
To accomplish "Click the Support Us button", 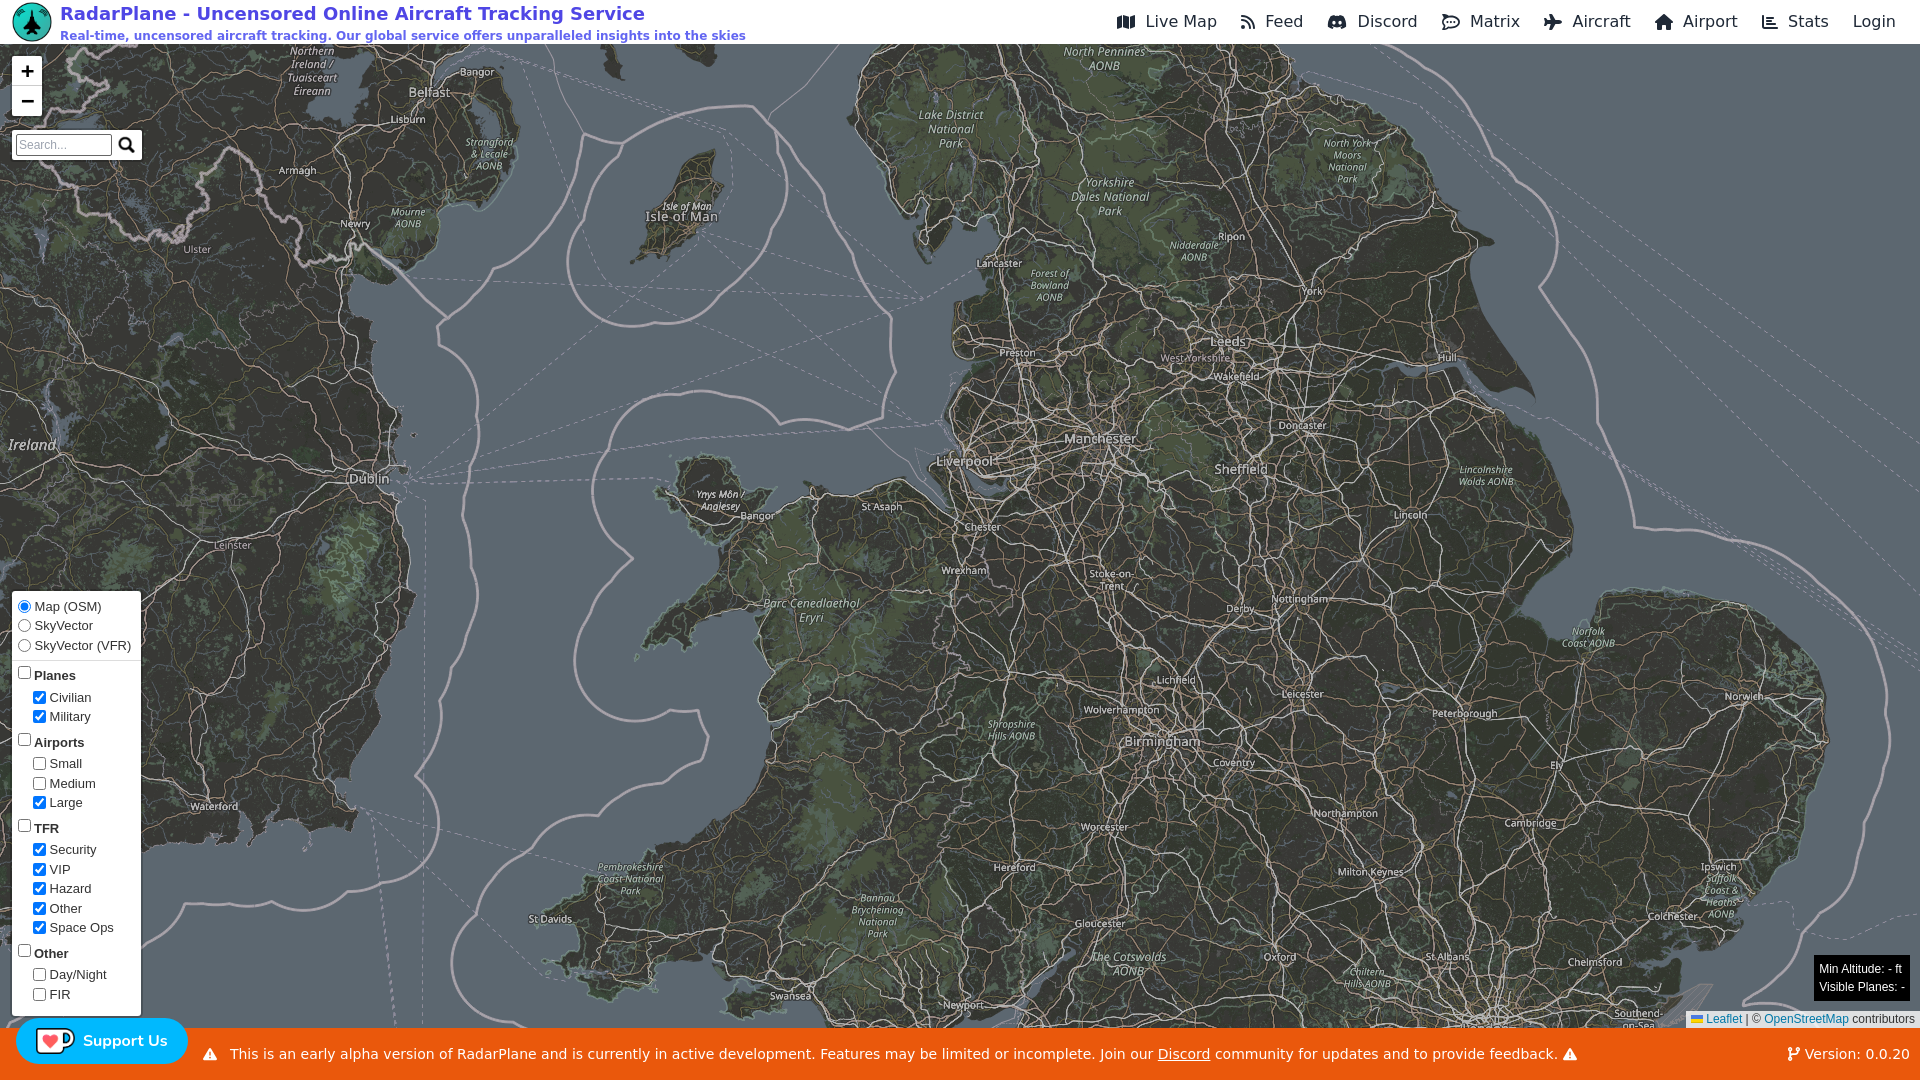I will [102, 1041].
